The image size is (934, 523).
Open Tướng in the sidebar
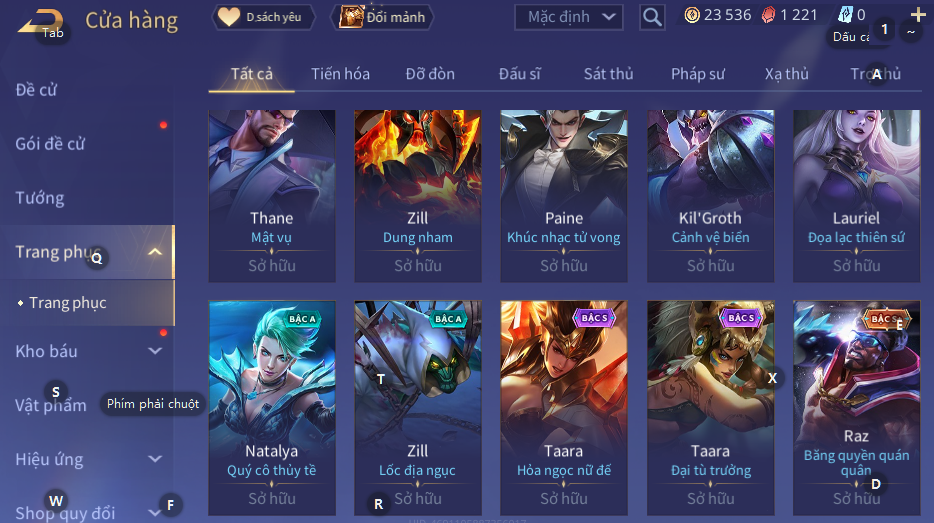(x=40, y=198)
